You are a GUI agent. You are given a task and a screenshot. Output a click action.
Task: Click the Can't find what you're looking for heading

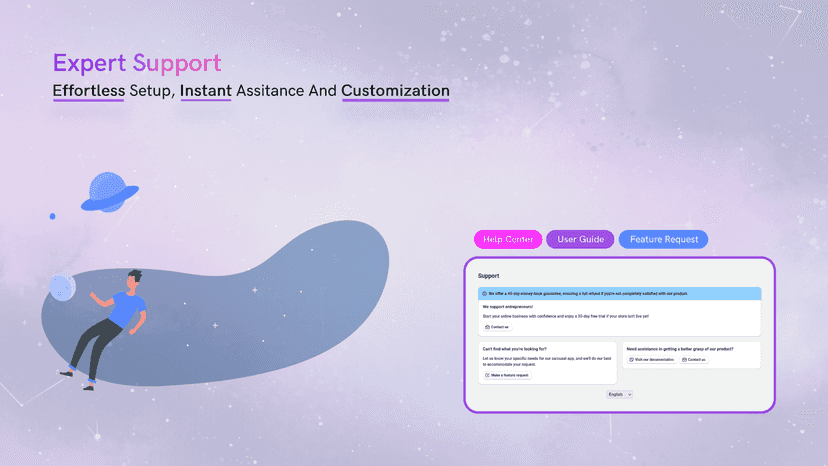coord(514,349)
